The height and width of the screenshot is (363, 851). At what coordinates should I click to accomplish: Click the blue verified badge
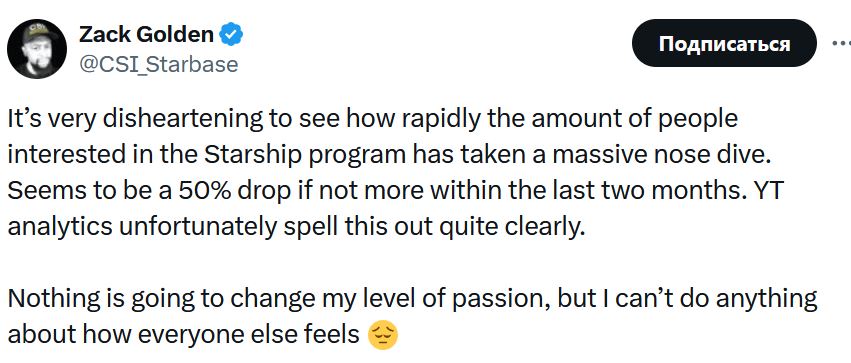click(x=231, y=35)
